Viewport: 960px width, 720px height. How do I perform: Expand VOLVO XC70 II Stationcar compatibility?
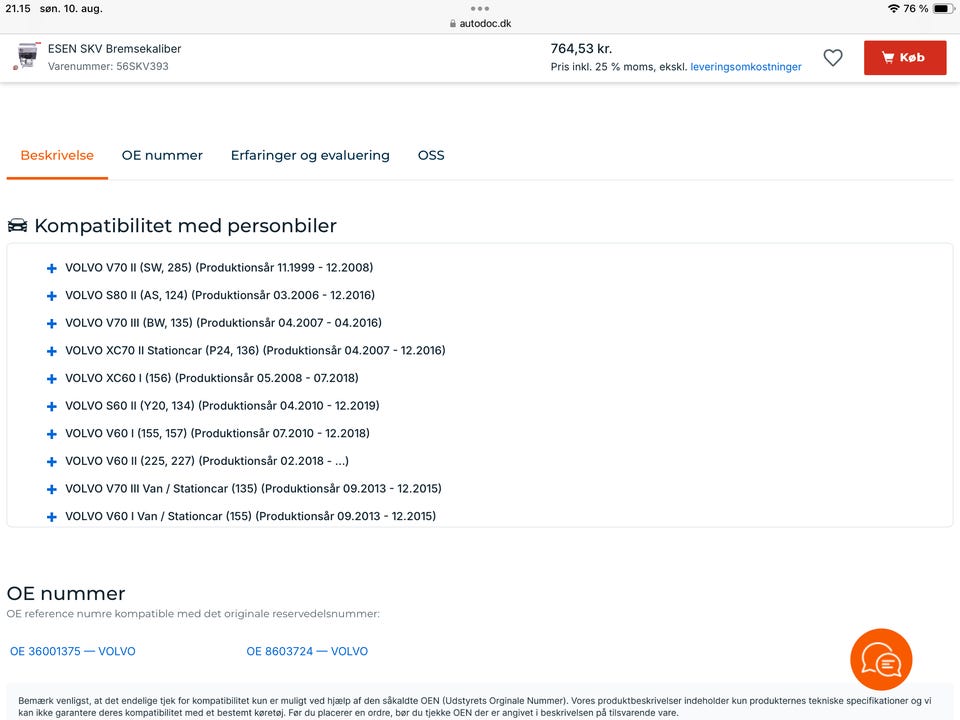point(52,351)
